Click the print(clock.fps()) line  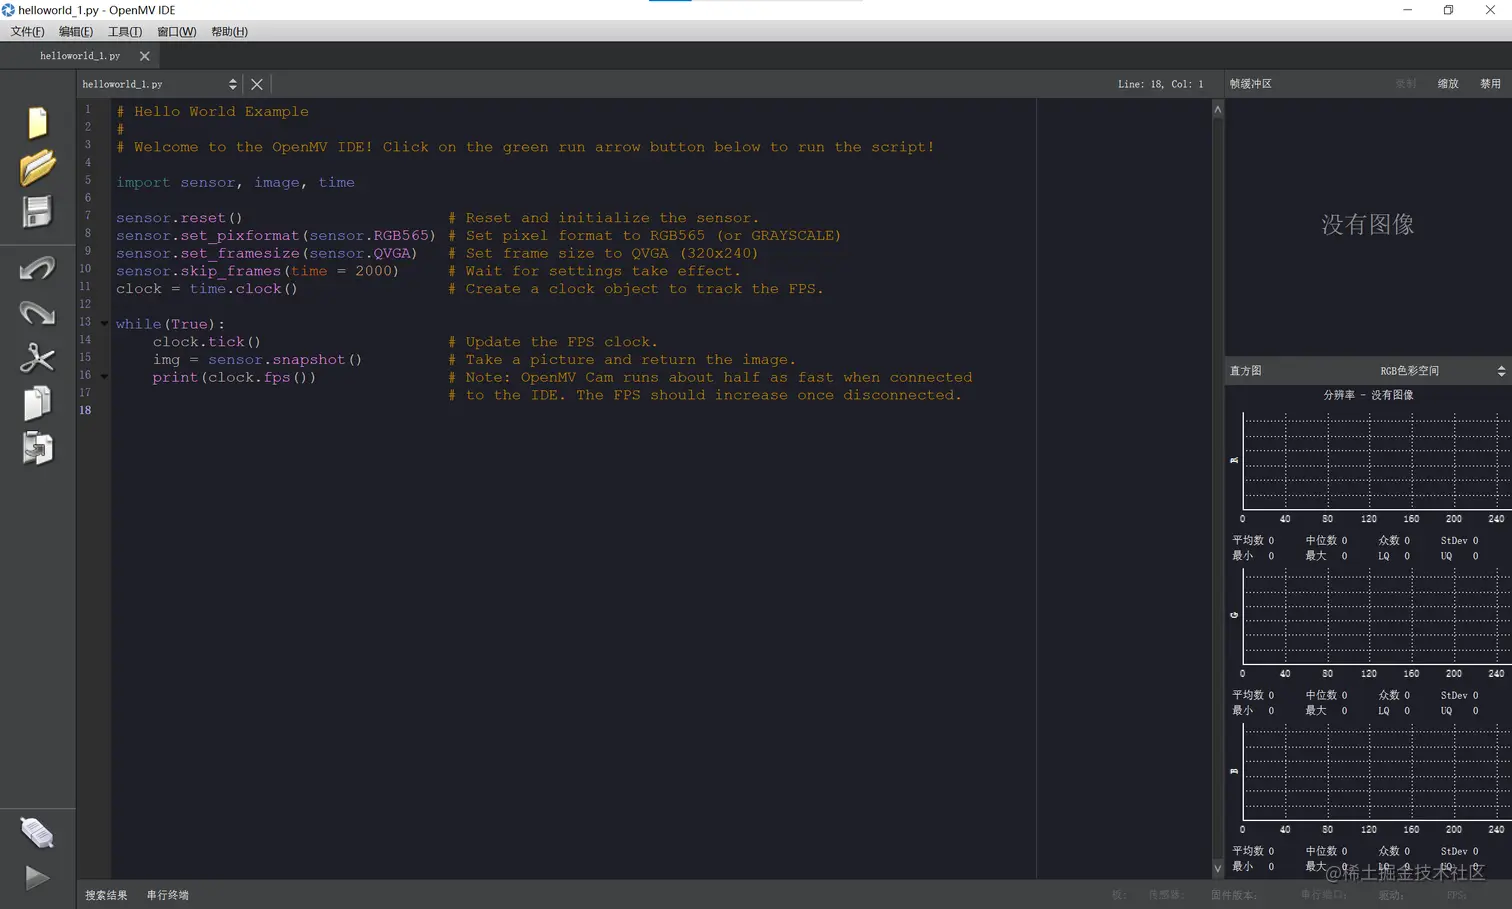tap(234, 378)
